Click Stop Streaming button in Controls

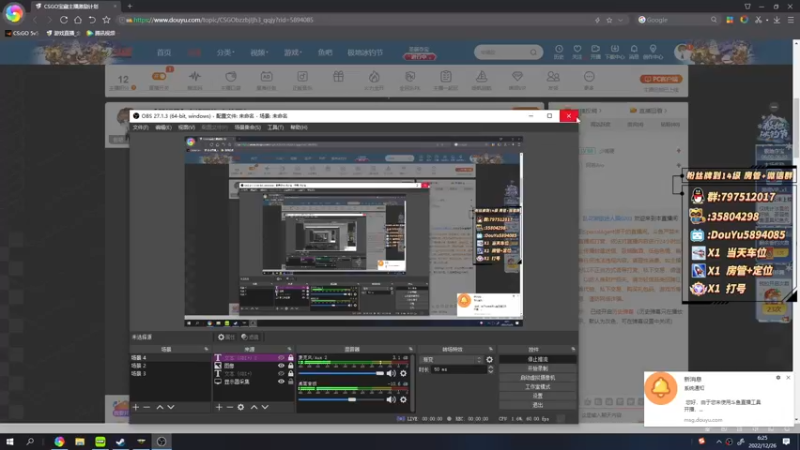point(538,359)
